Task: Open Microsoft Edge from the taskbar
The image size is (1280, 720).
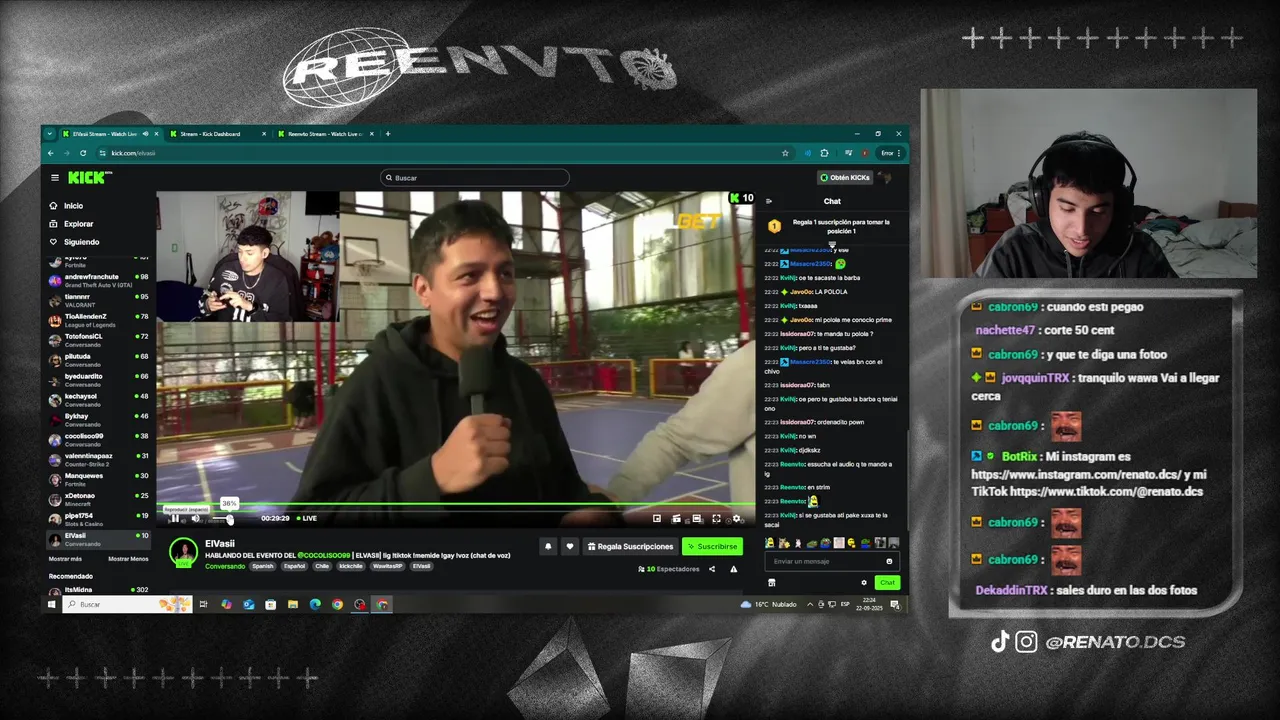Action: (315, 604)
